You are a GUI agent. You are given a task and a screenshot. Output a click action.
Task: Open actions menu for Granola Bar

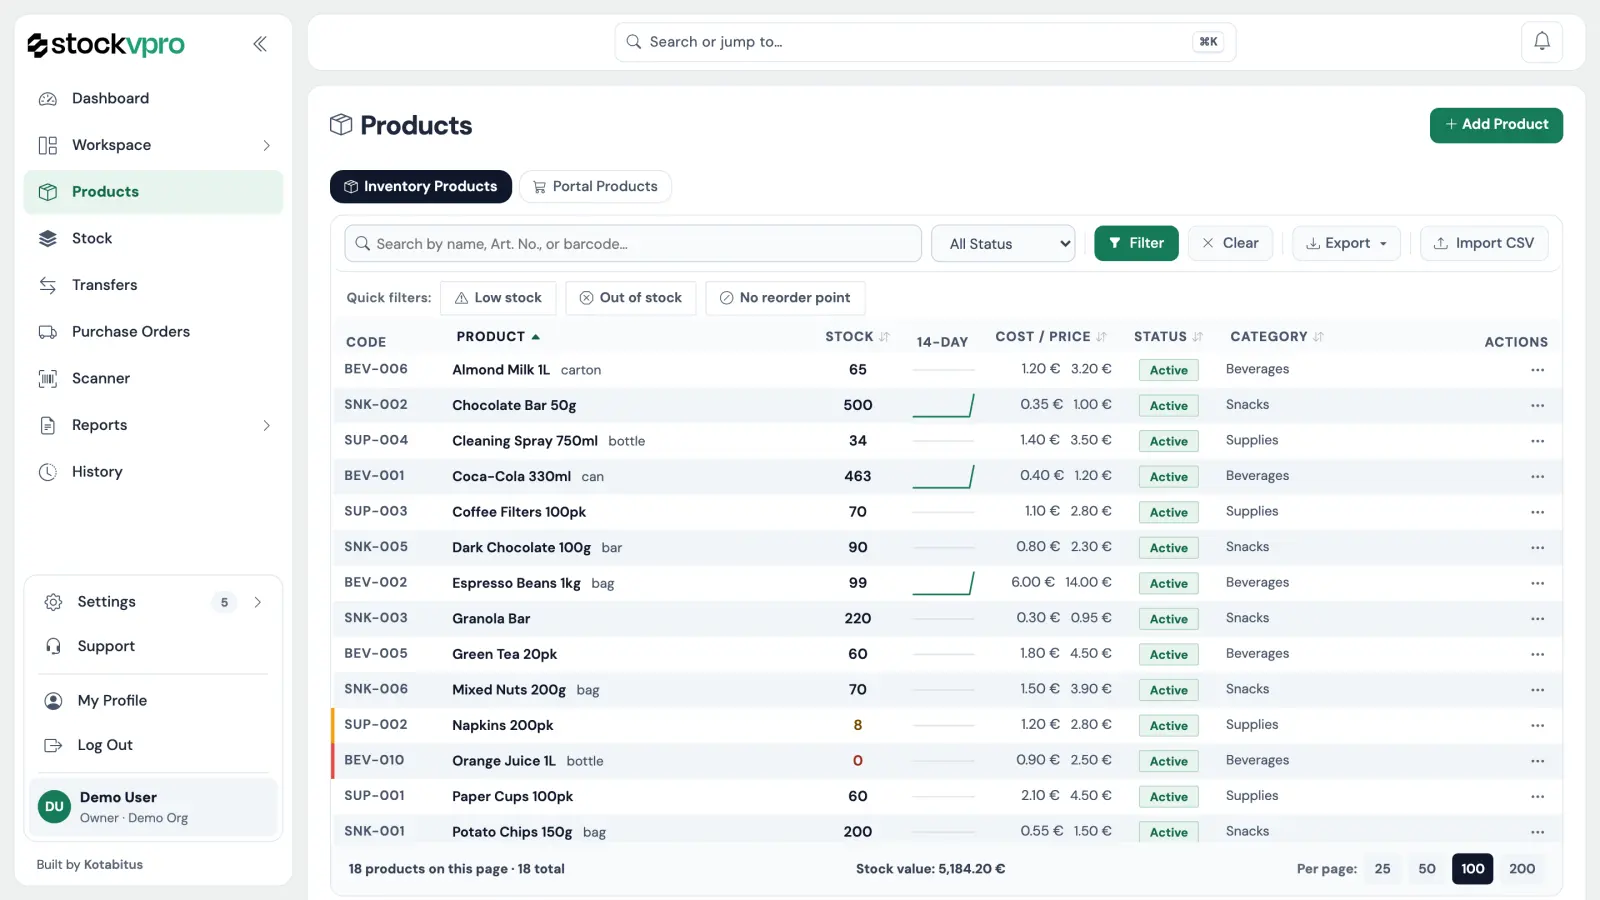pyautogui.click(x=1537, y=618)
